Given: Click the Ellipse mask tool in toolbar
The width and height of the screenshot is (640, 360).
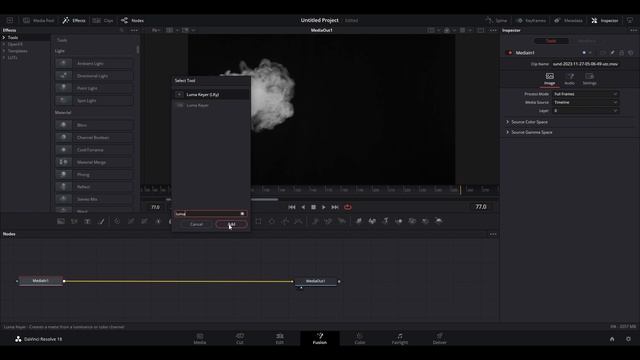Looking at the screenshot, I should point(272,221).
